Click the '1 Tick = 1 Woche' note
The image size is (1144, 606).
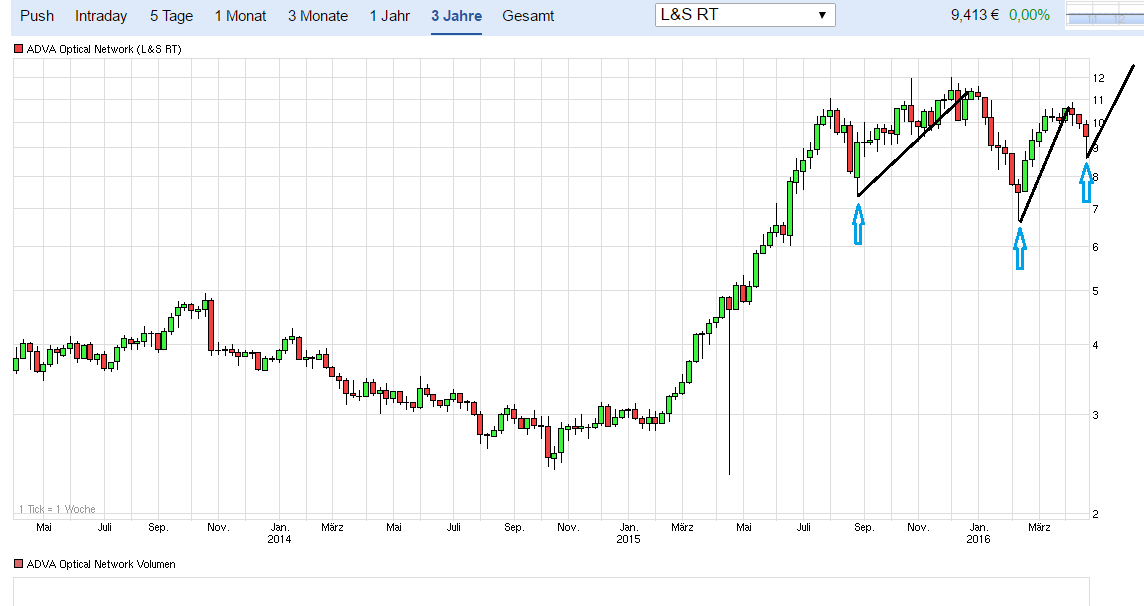[x=57, y=509]
